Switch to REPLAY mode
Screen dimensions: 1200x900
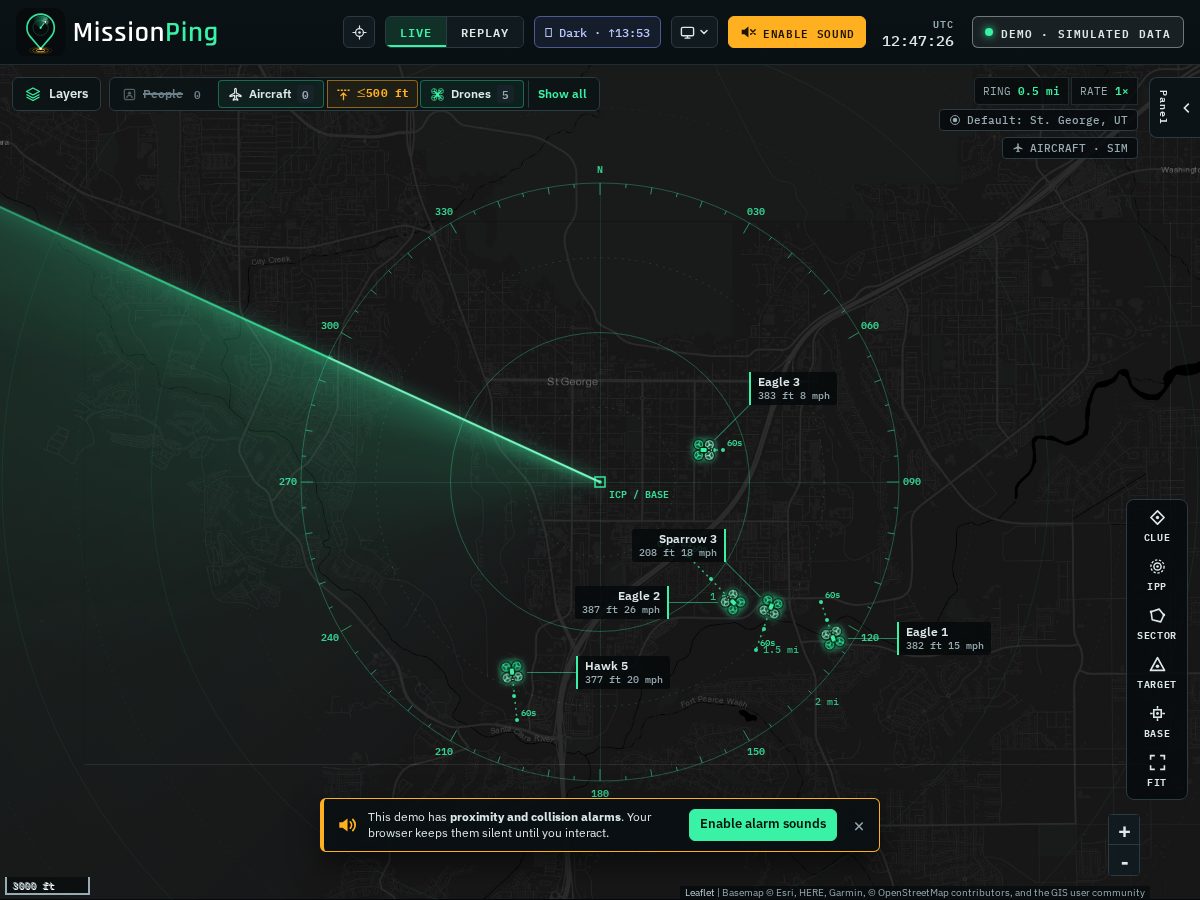(485, 32)
